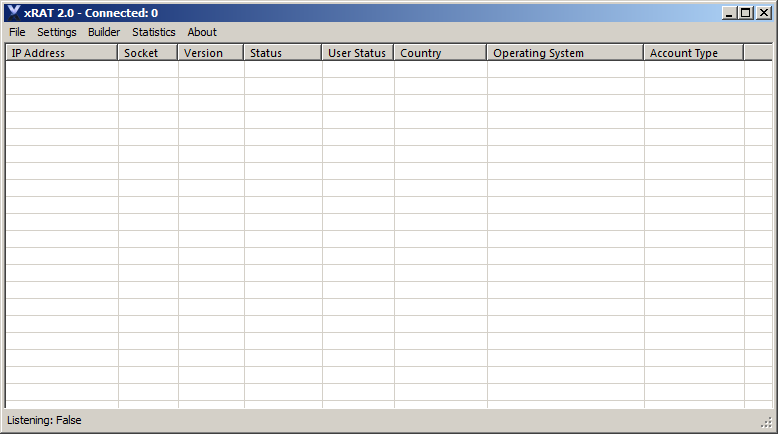Click the resize grip in status bar corner
The height and width of the screenshot is (434, 778).
coord(765,424)
